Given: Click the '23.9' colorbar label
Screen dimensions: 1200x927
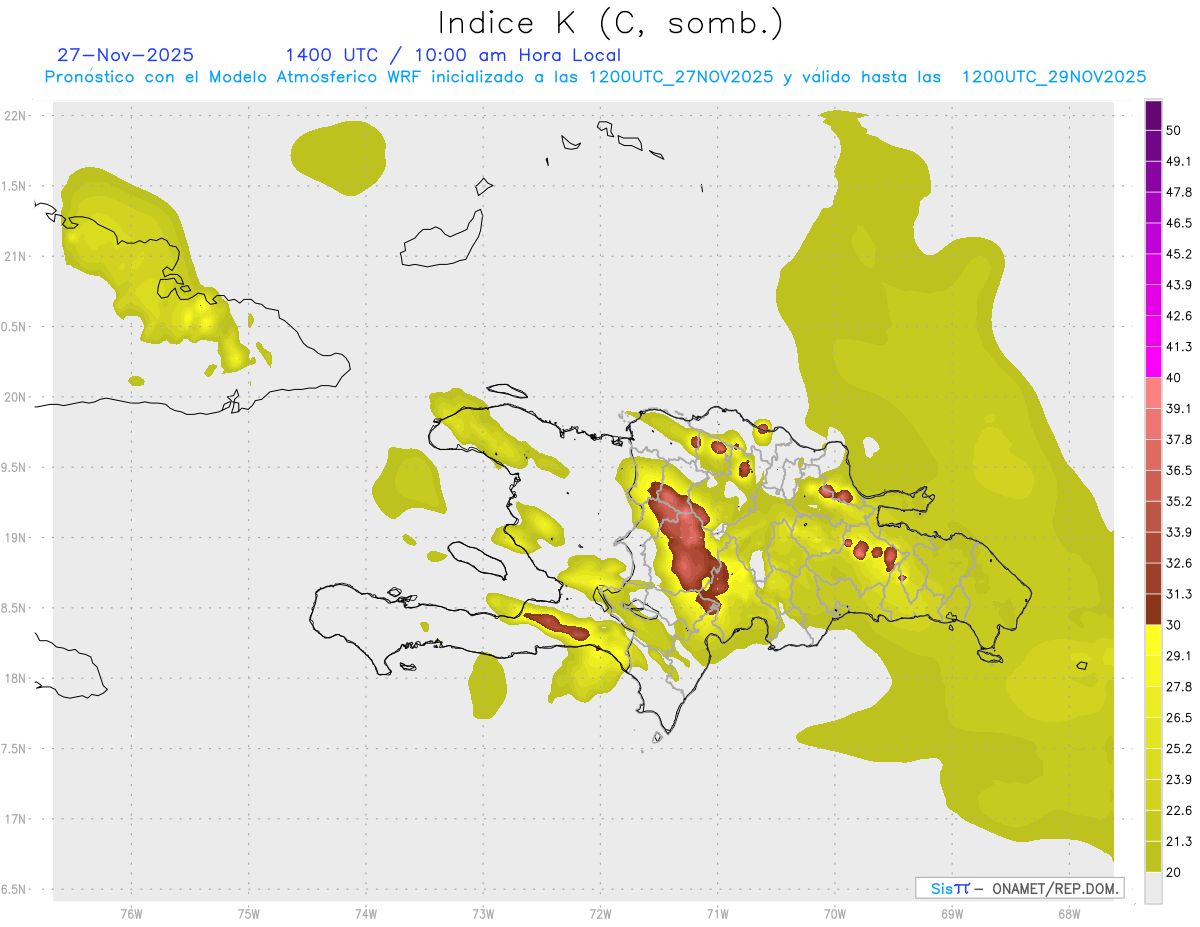Looking at the screenshot, I should [x=1179, y=779].
